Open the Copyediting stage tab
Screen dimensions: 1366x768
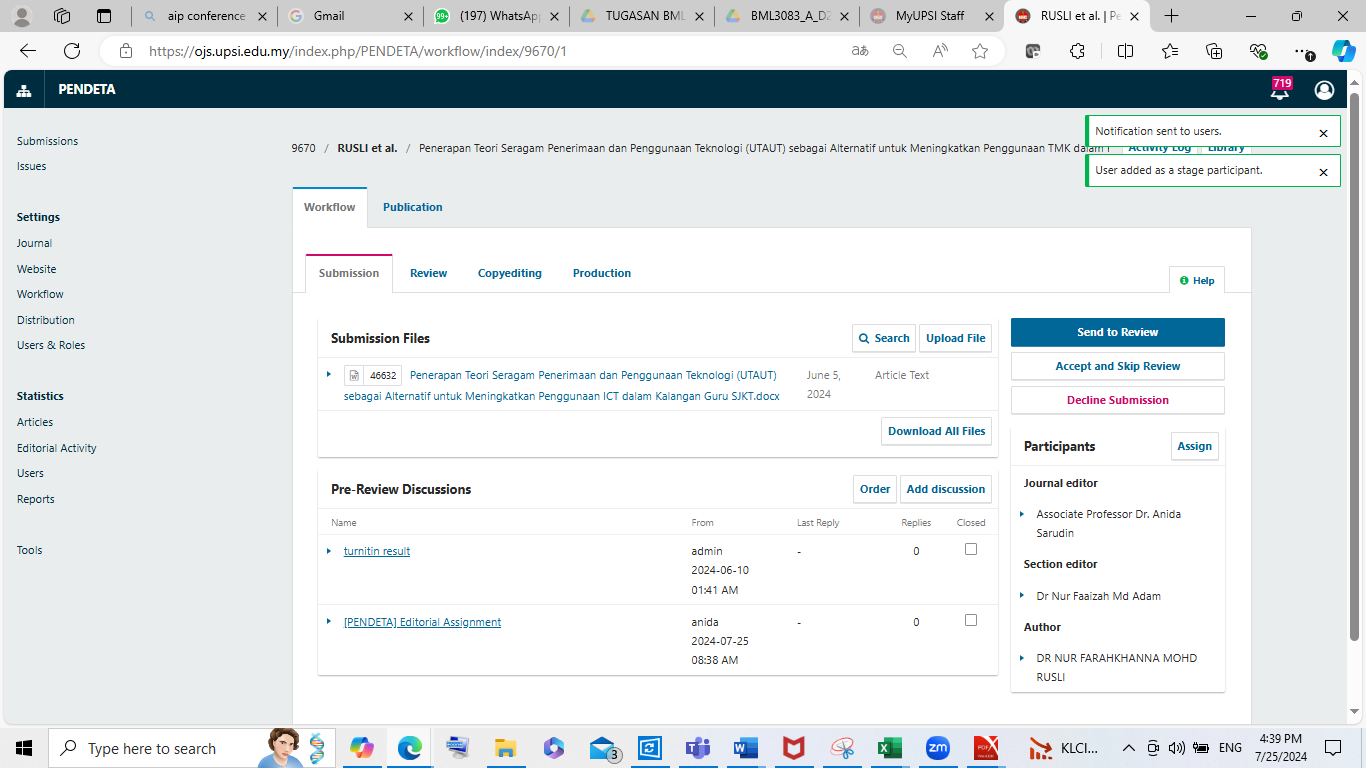pyautogui.click(x=509, y=273)
